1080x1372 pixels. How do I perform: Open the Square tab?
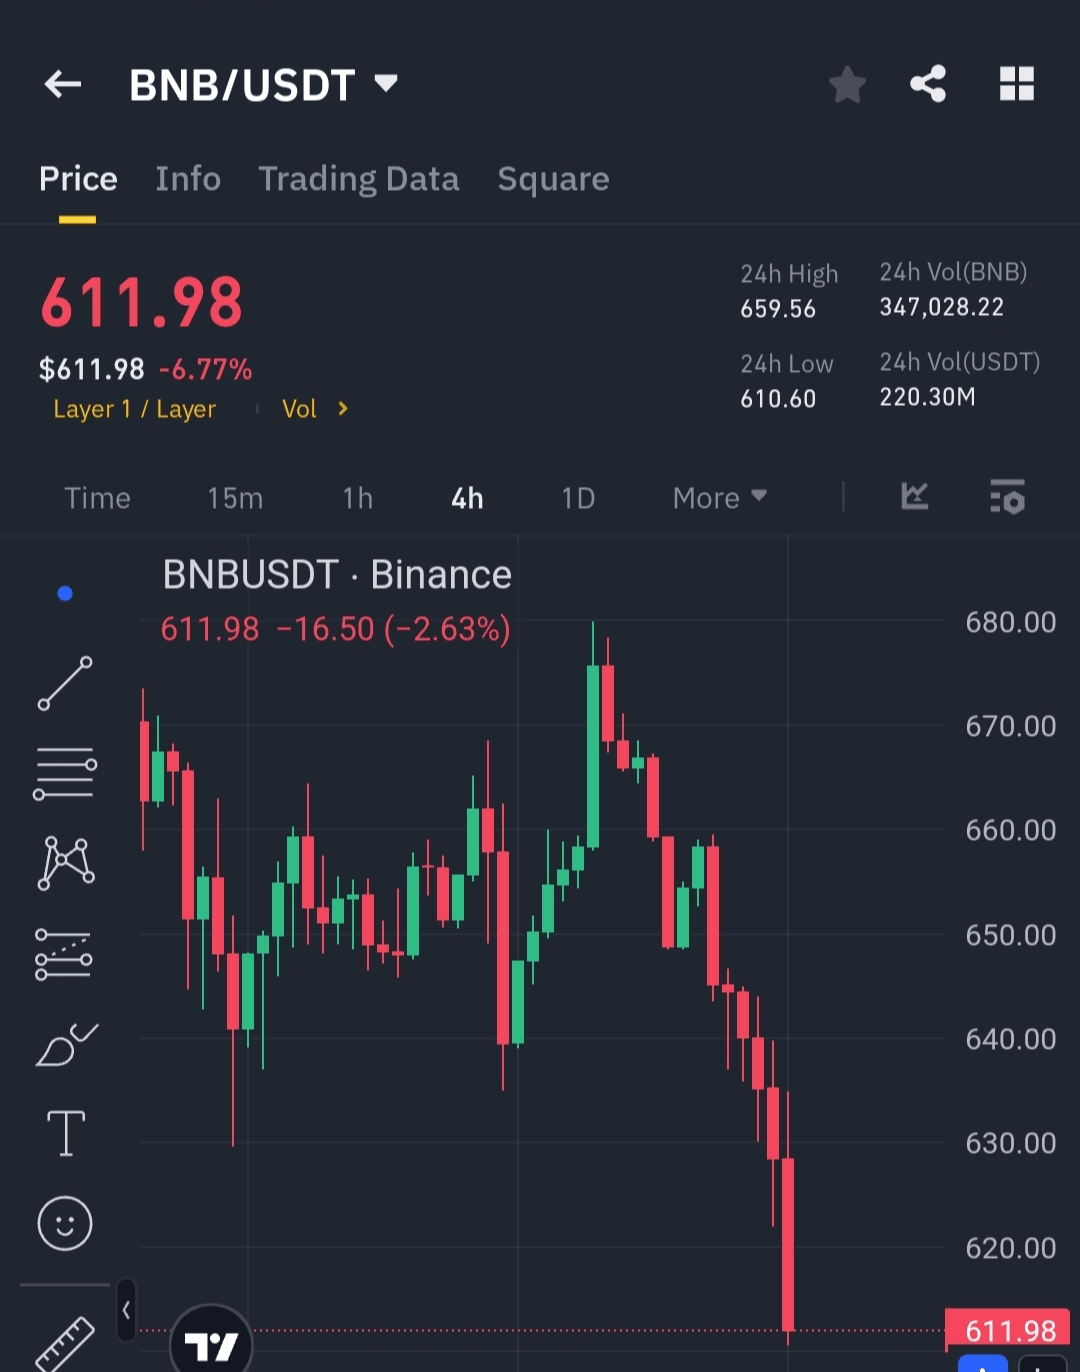553,179
